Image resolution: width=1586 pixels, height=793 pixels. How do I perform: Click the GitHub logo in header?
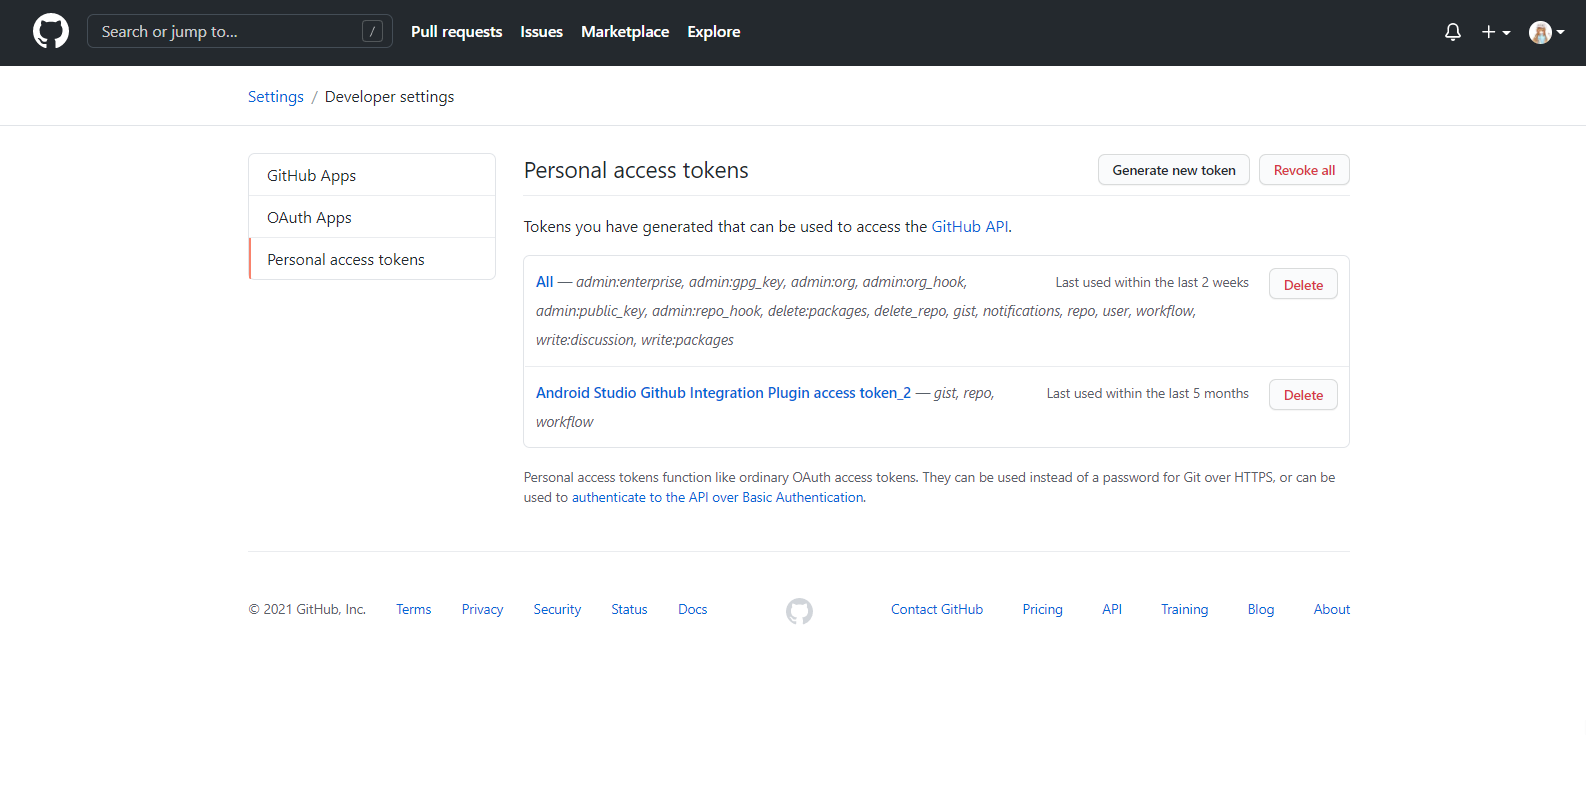51,32
